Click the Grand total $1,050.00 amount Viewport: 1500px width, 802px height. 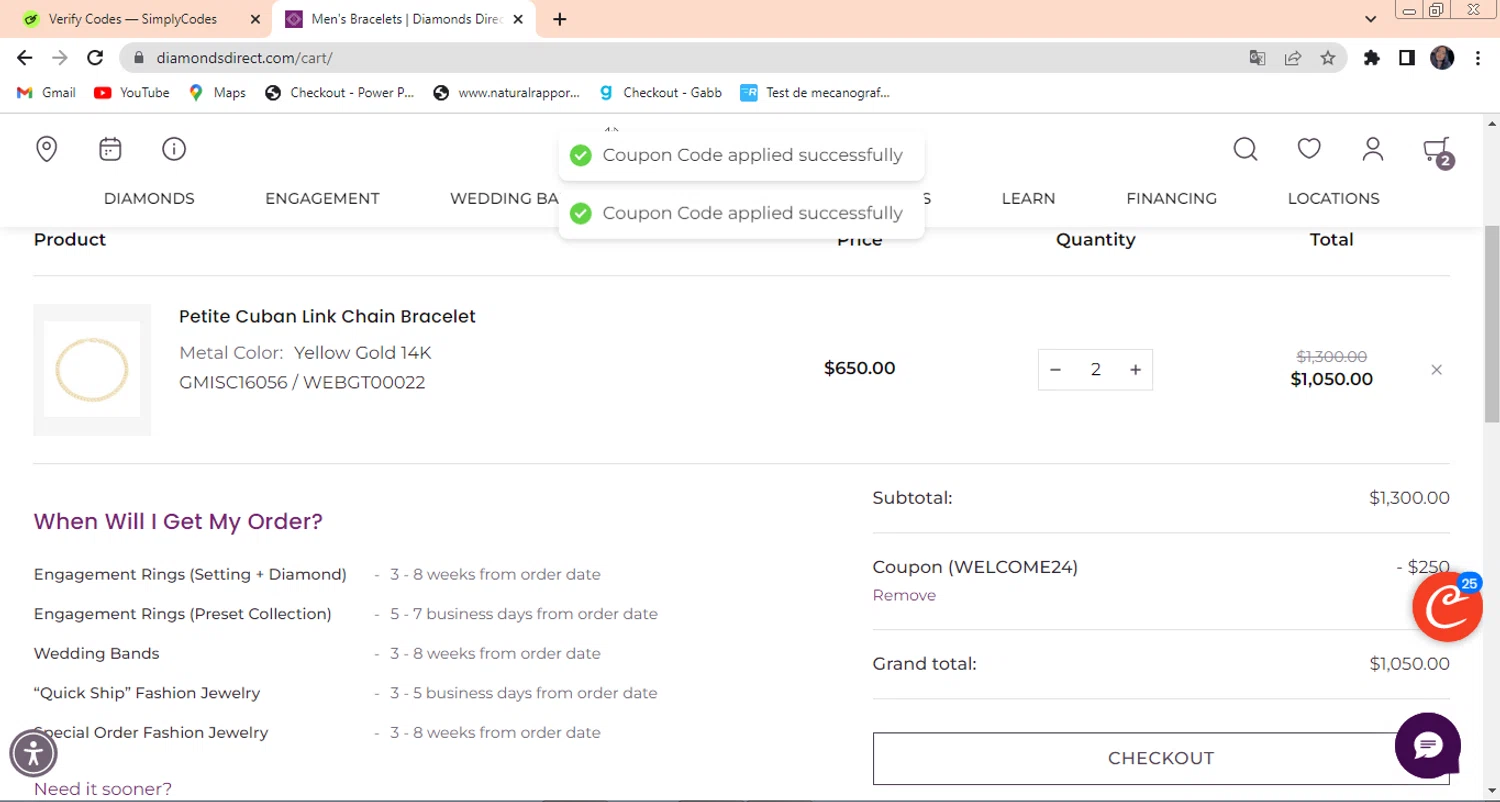click(1409, 664)
